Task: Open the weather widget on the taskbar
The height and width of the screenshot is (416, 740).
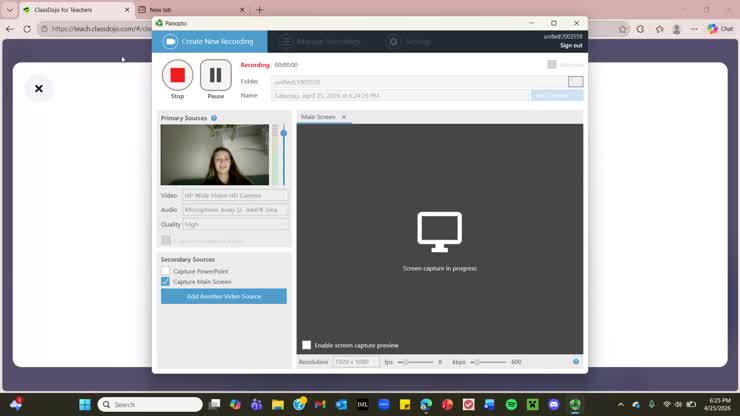Action: (16, 405)
